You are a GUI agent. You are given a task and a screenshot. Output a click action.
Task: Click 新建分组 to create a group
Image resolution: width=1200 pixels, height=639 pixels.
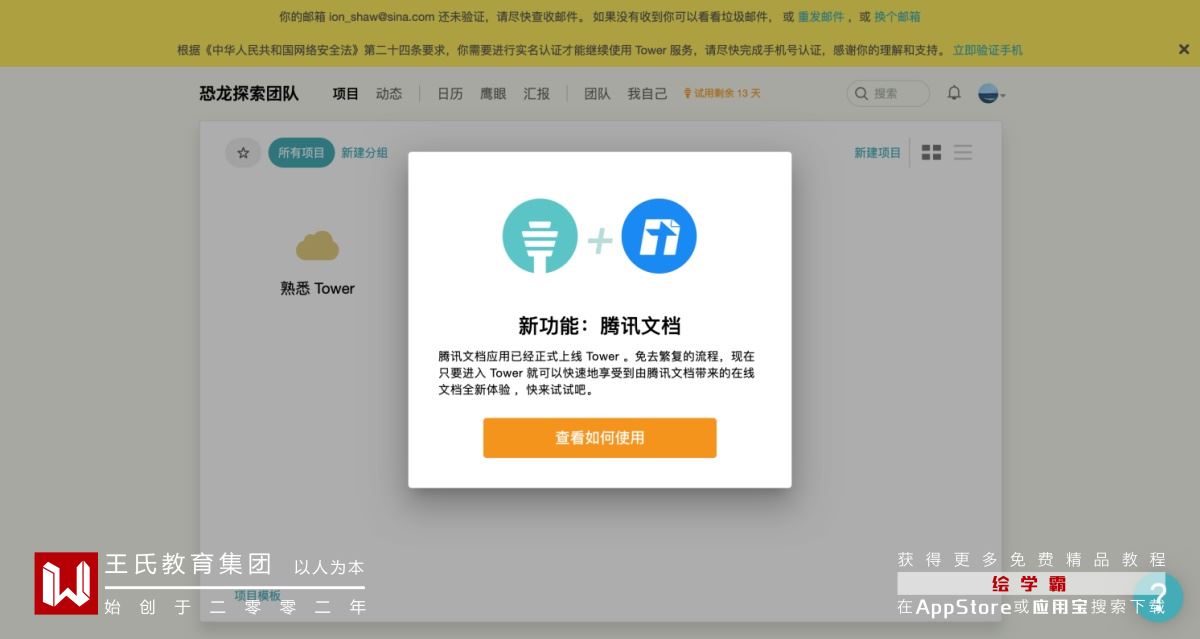[364, 153]
